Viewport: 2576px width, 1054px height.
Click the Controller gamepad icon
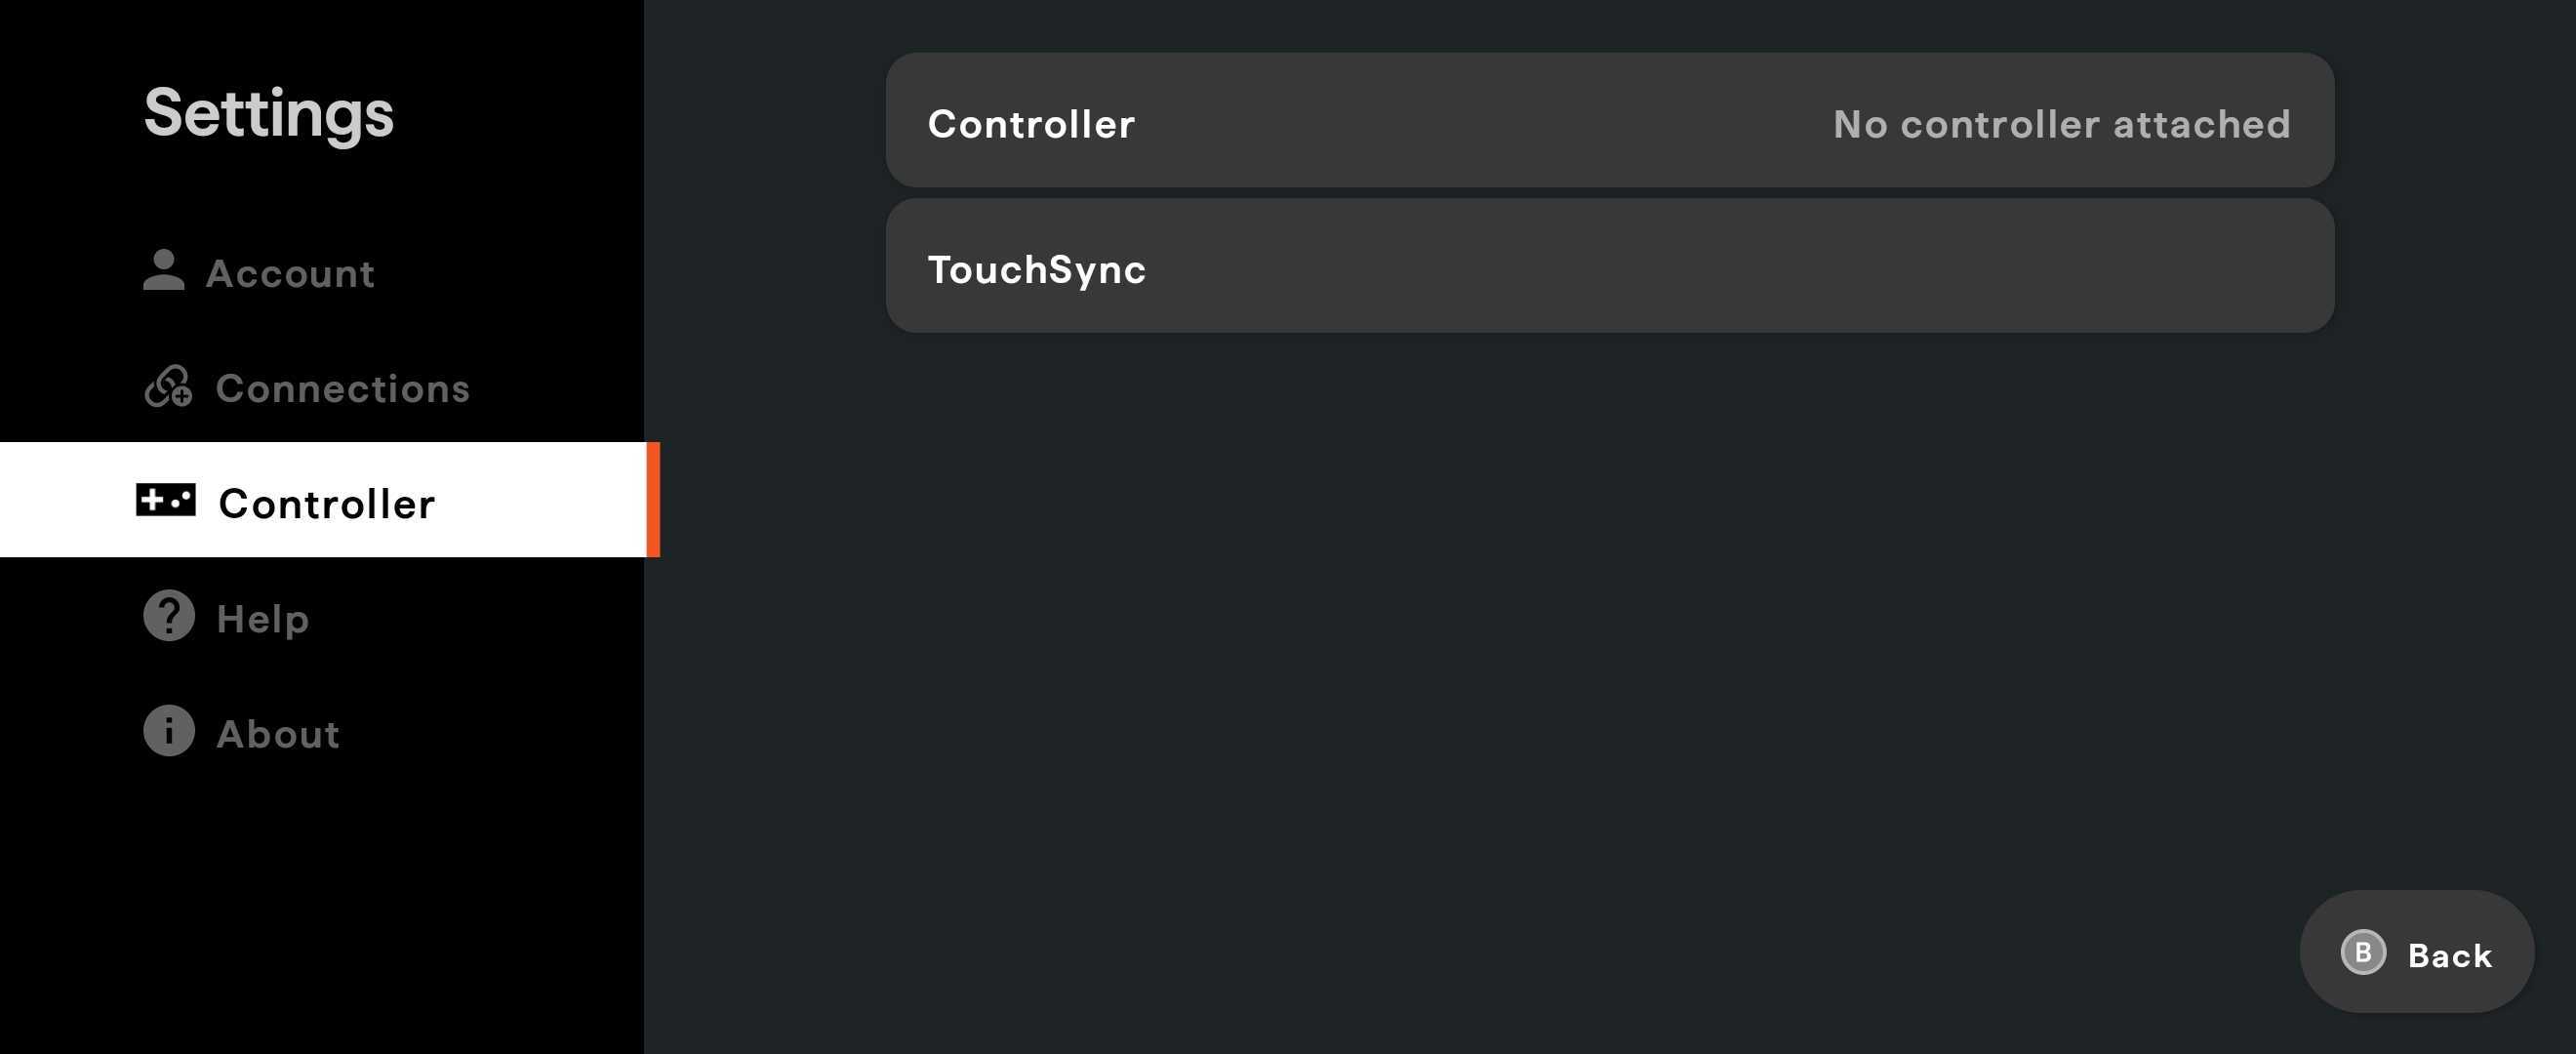pyautogui.click(x=166, y=501)
